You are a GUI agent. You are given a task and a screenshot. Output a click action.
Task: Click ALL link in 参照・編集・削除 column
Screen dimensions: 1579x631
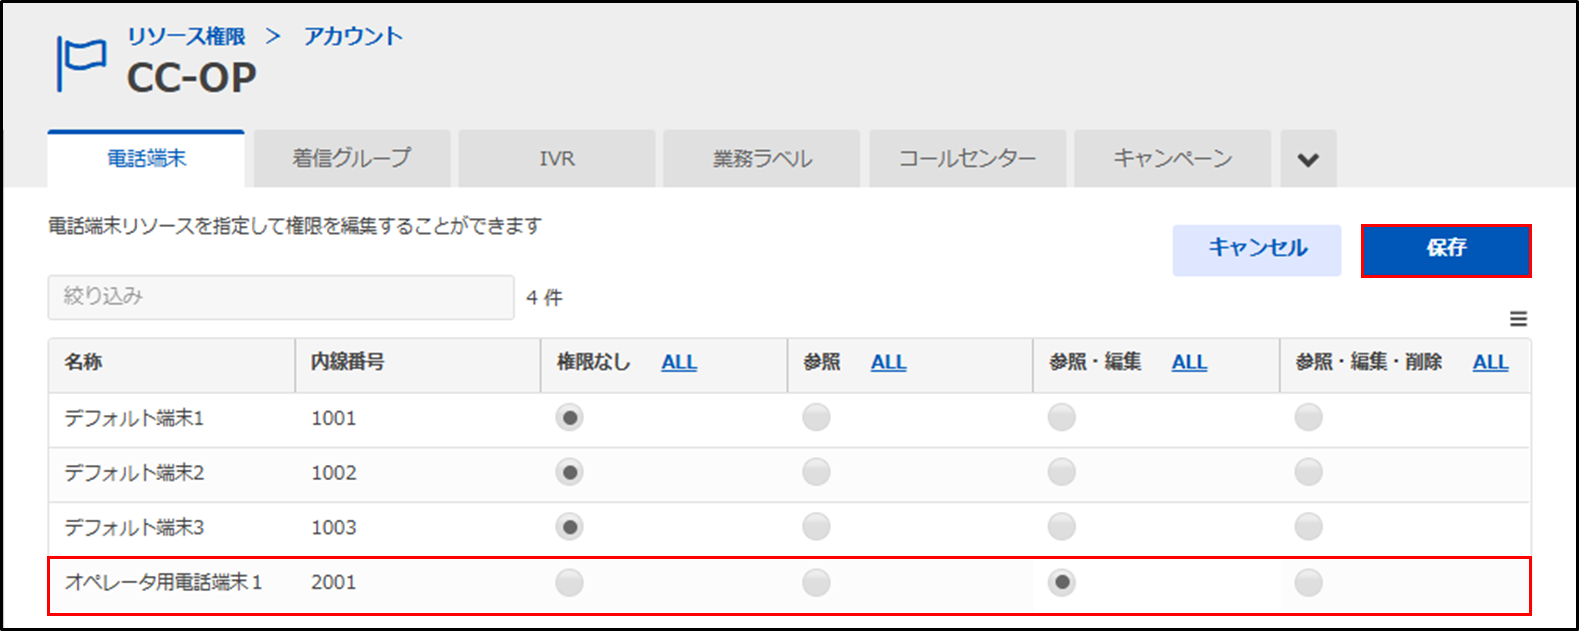click(1490, 363)
